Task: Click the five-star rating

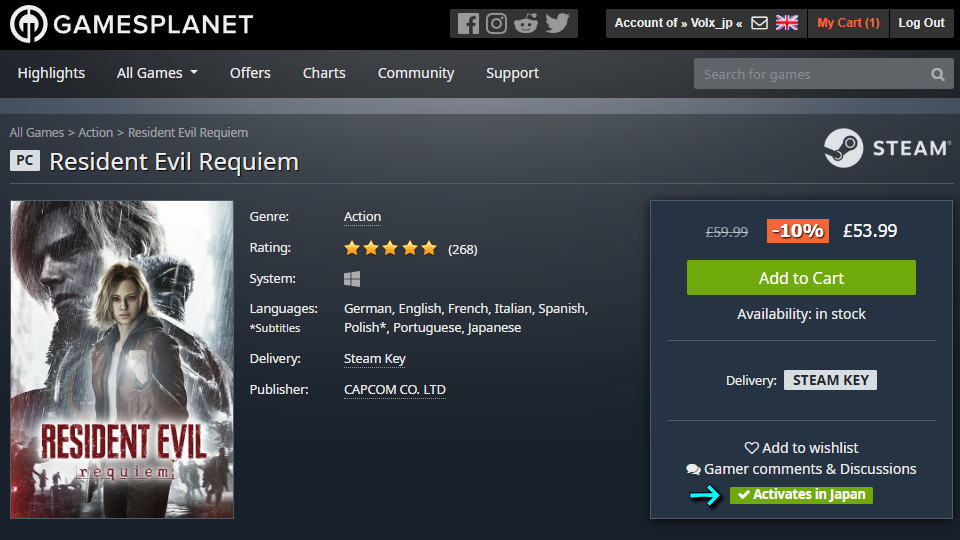Action: coord(390,248)
